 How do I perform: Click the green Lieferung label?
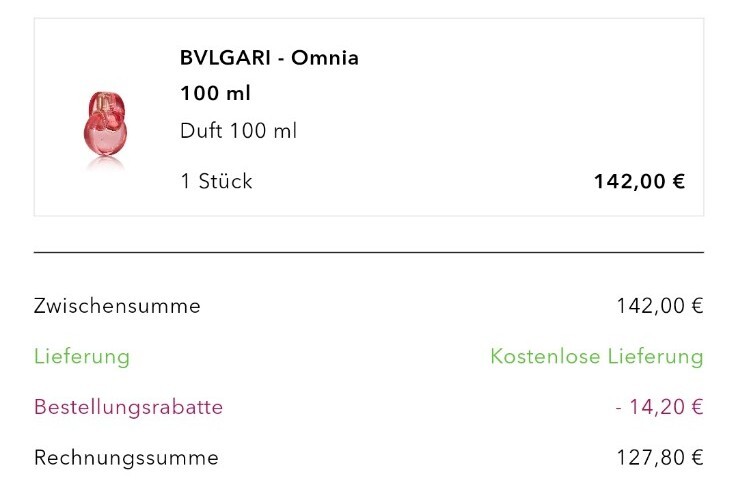(82, 356)
